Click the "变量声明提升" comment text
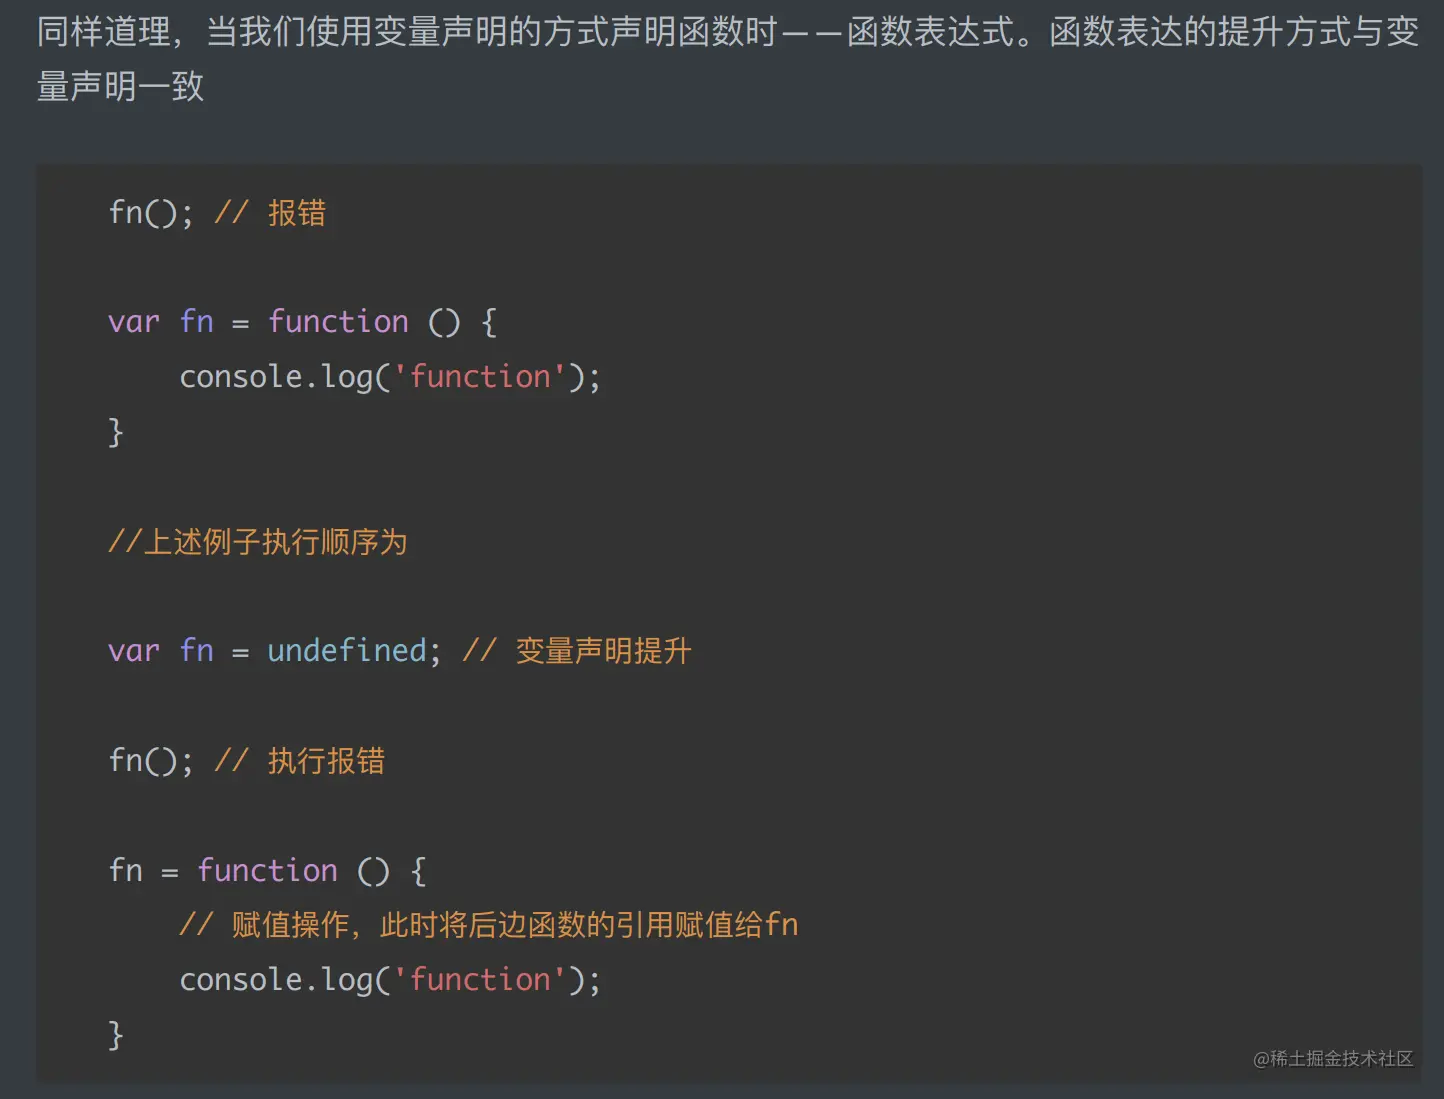The height and width of the screenshot is (1099, 1444). (603, 651)
